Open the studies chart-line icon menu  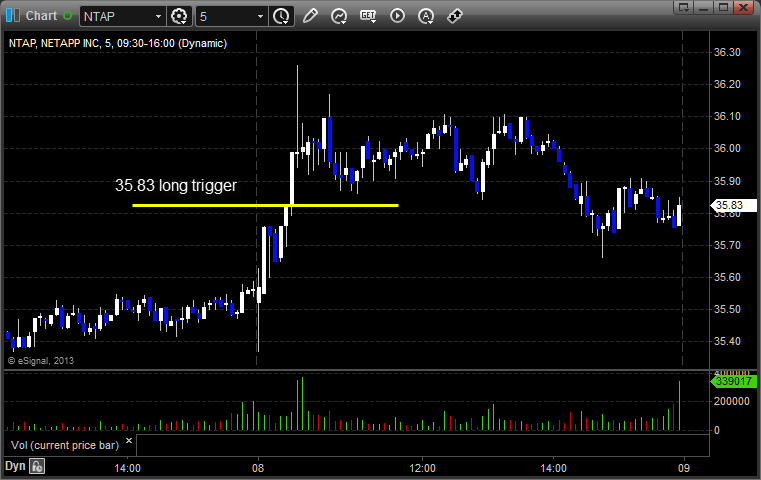coord(339,16)
